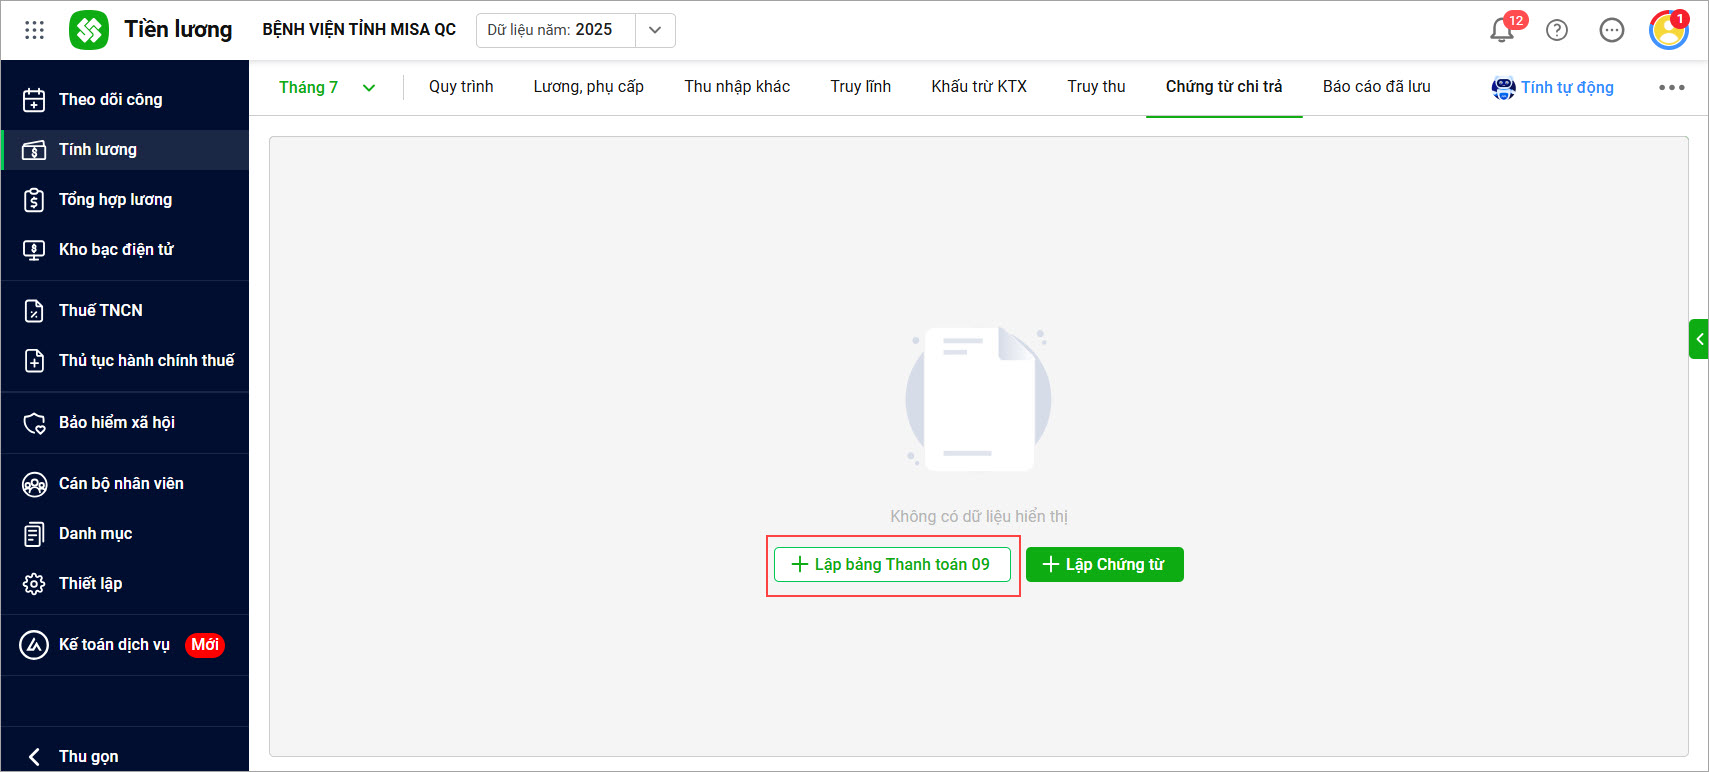Open Bảo hiểm xã hội in sidebar

pos(125,423)
